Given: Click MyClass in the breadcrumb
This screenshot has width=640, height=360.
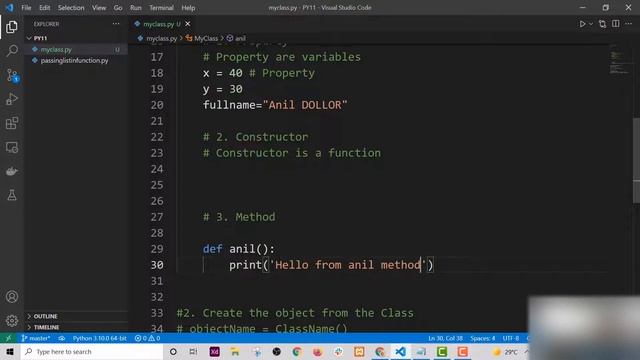Looking at the screenshot, I should click(206, 38).
